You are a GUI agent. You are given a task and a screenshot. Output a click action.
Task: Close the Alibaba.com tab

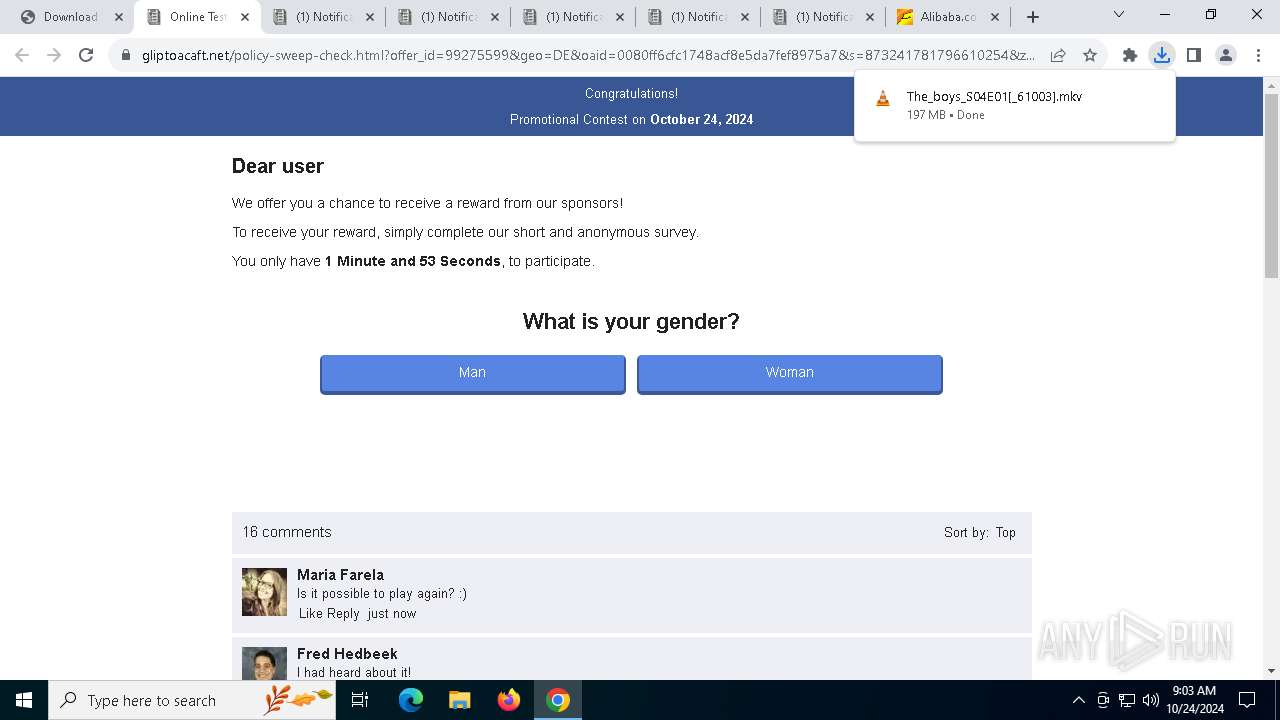tap(995, 17)
